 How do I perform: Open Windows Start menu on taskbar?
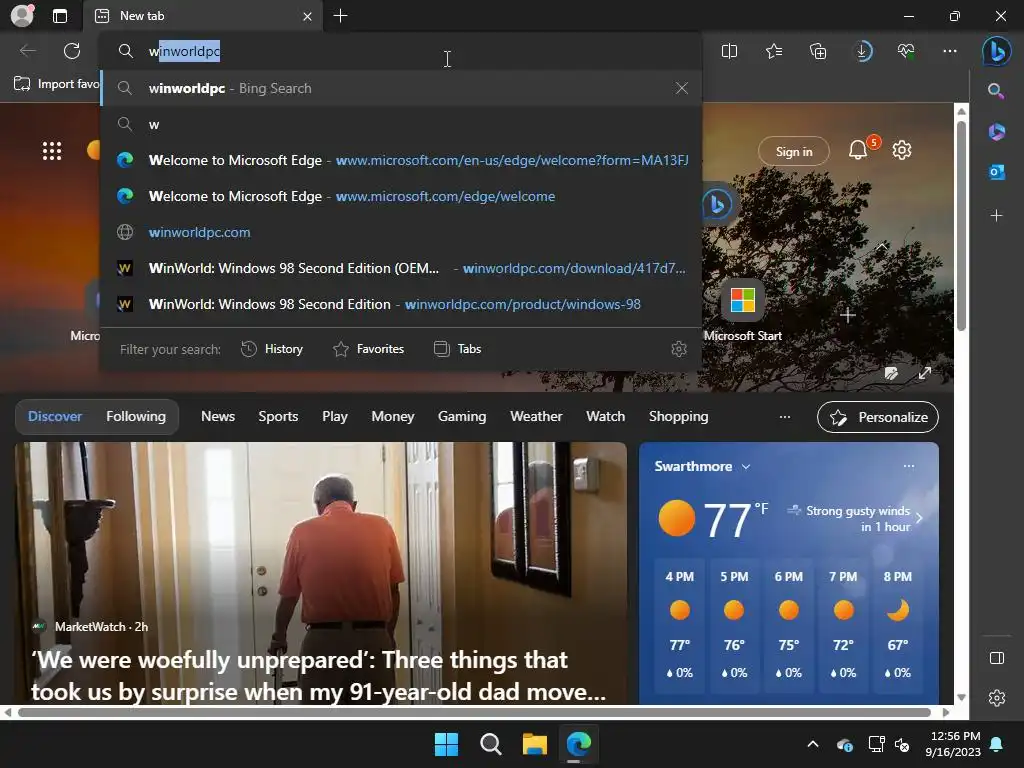click(446, 744)
